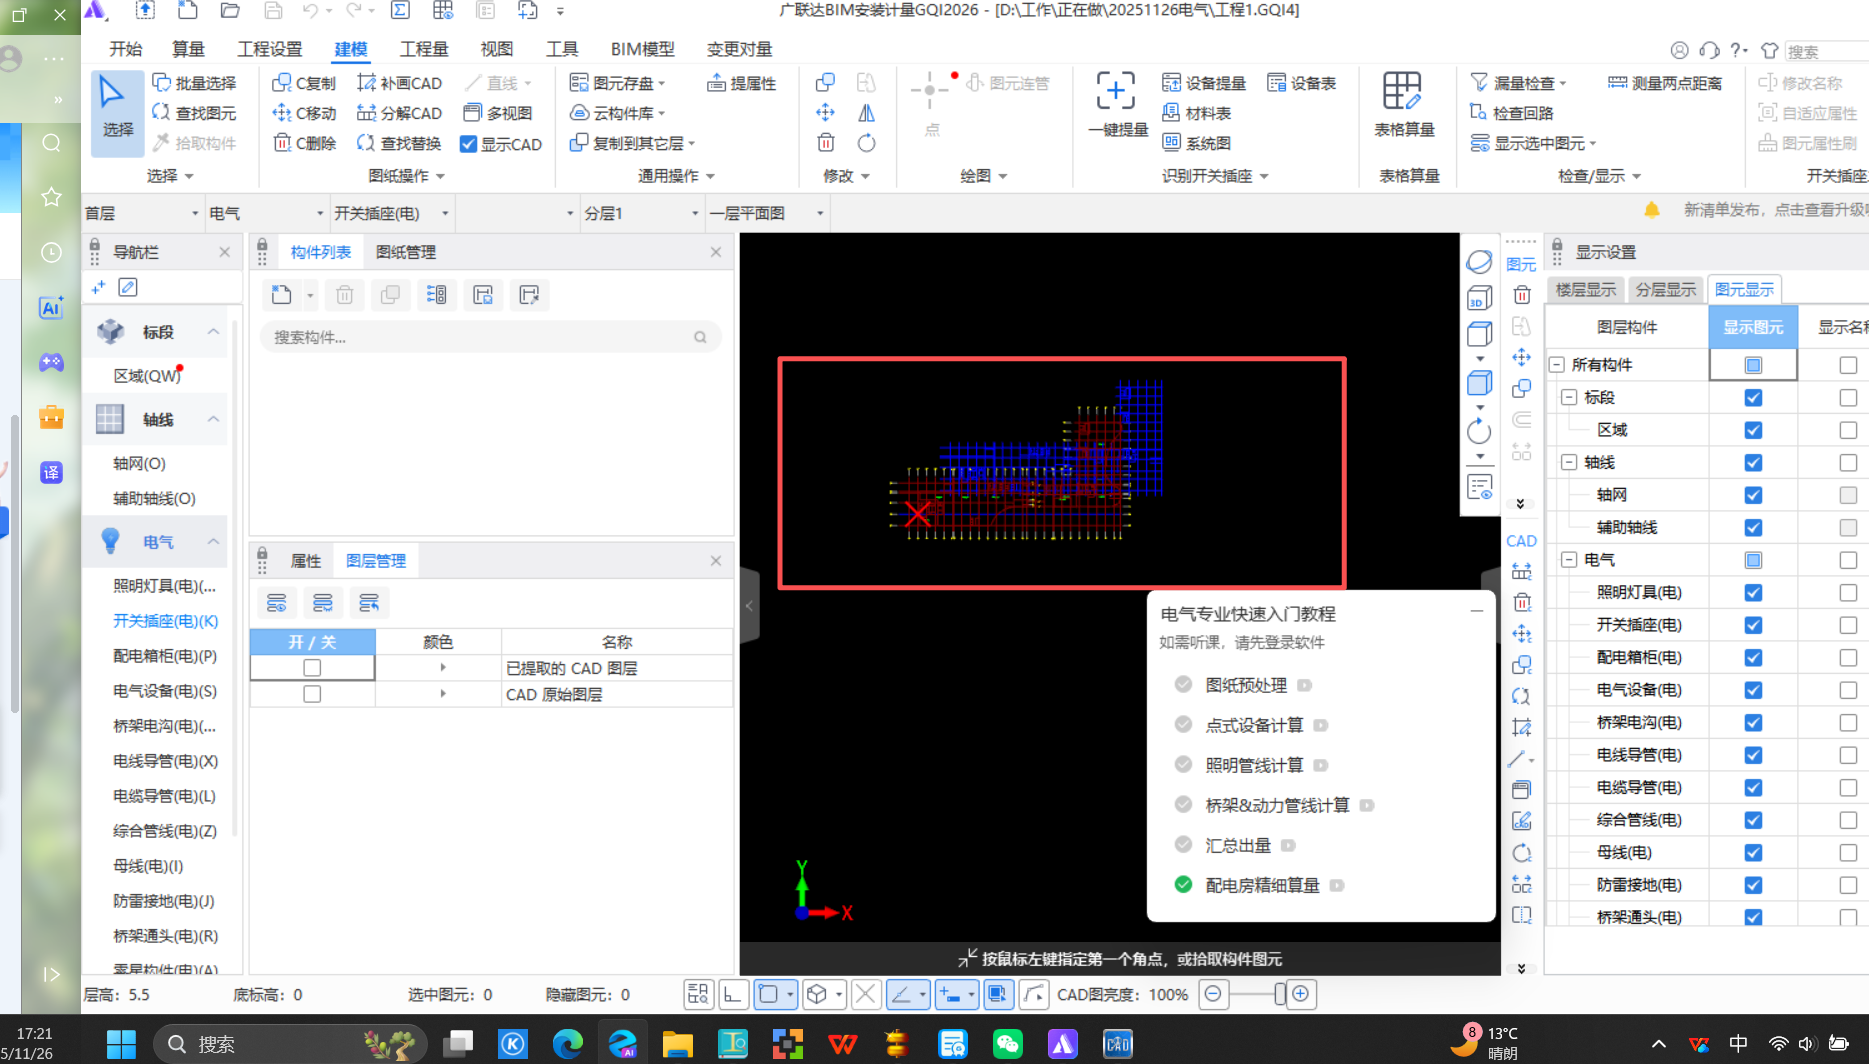Open the 云构件库 tool
Image resolution: width=1869 pixels, height=1064 pixels.
click(x=618, y=112)
